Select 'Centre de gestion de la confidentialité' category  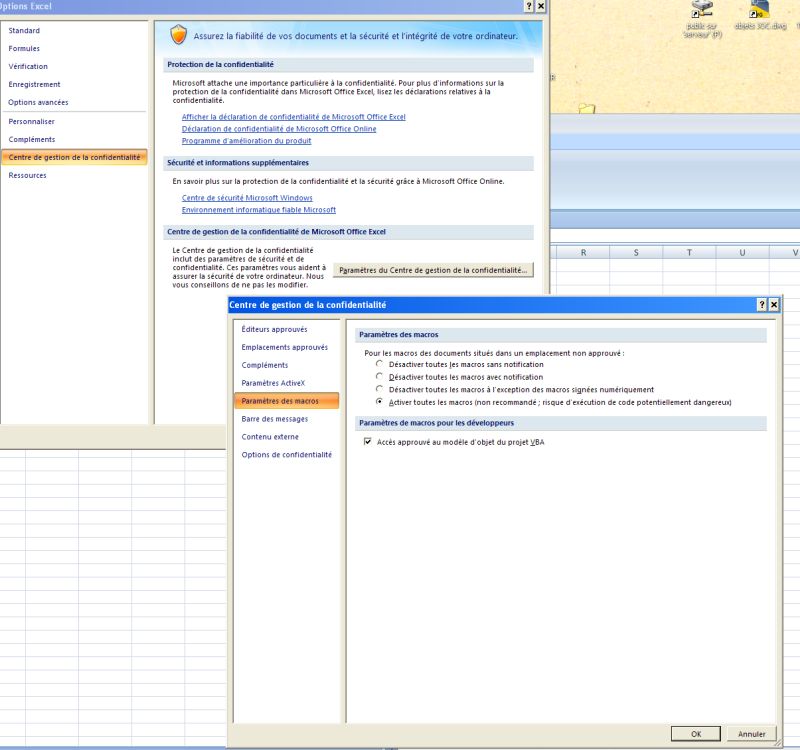click(74, 157)
